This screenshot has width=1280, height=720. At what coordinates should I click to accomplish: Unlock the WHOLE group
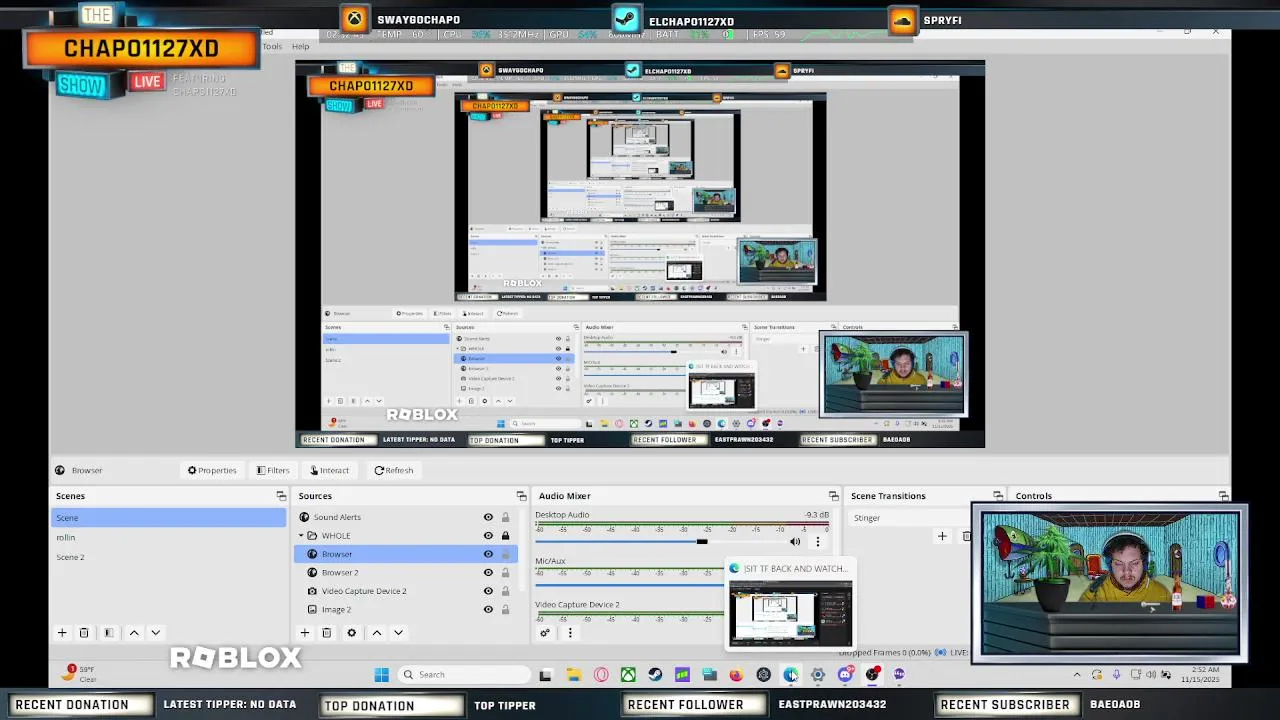pyautogui.click(x=505, y=536)
